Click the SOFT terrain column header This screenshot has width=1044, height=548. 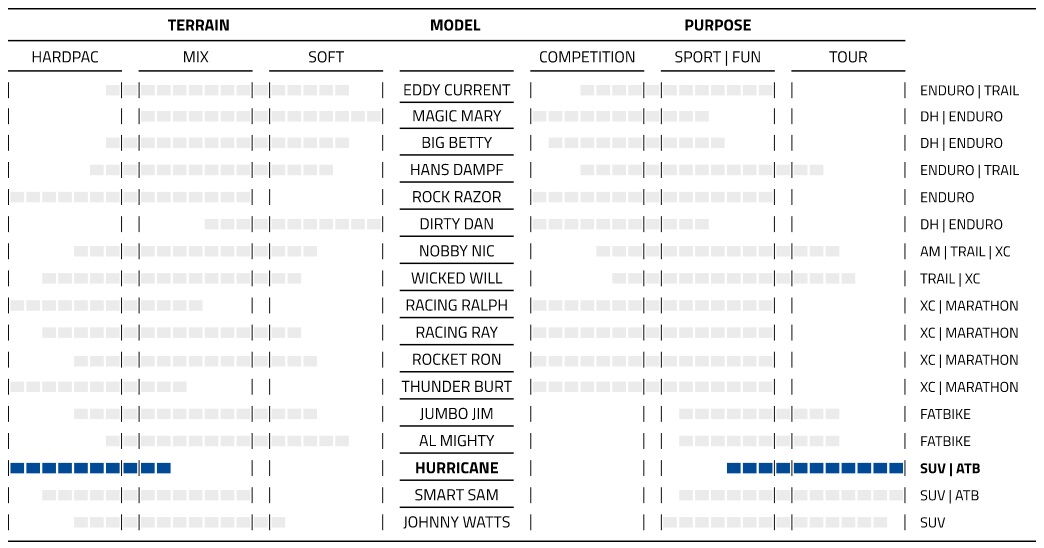[326, 57]
